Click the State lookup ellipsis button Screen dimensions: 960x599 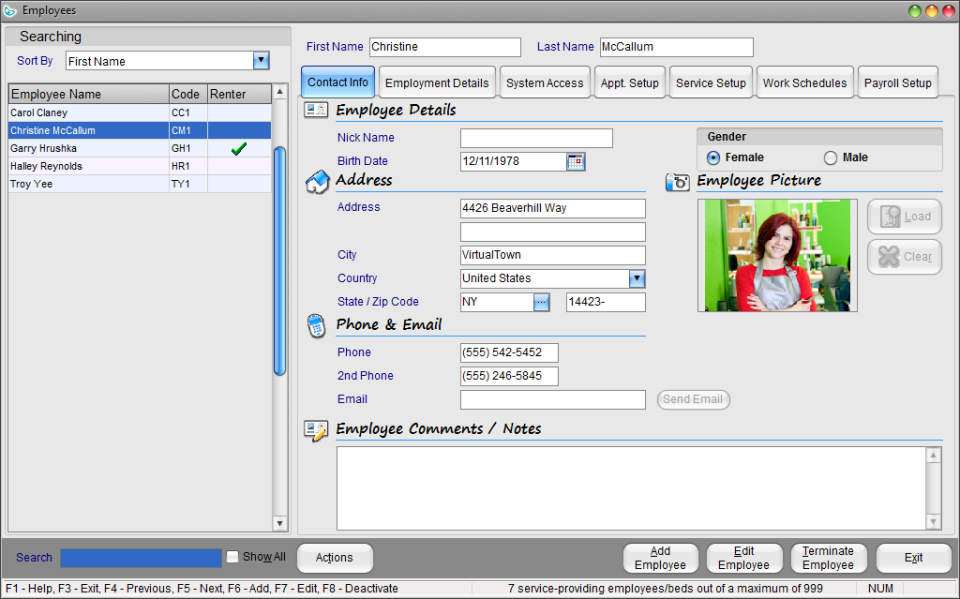tap(541, 302)
